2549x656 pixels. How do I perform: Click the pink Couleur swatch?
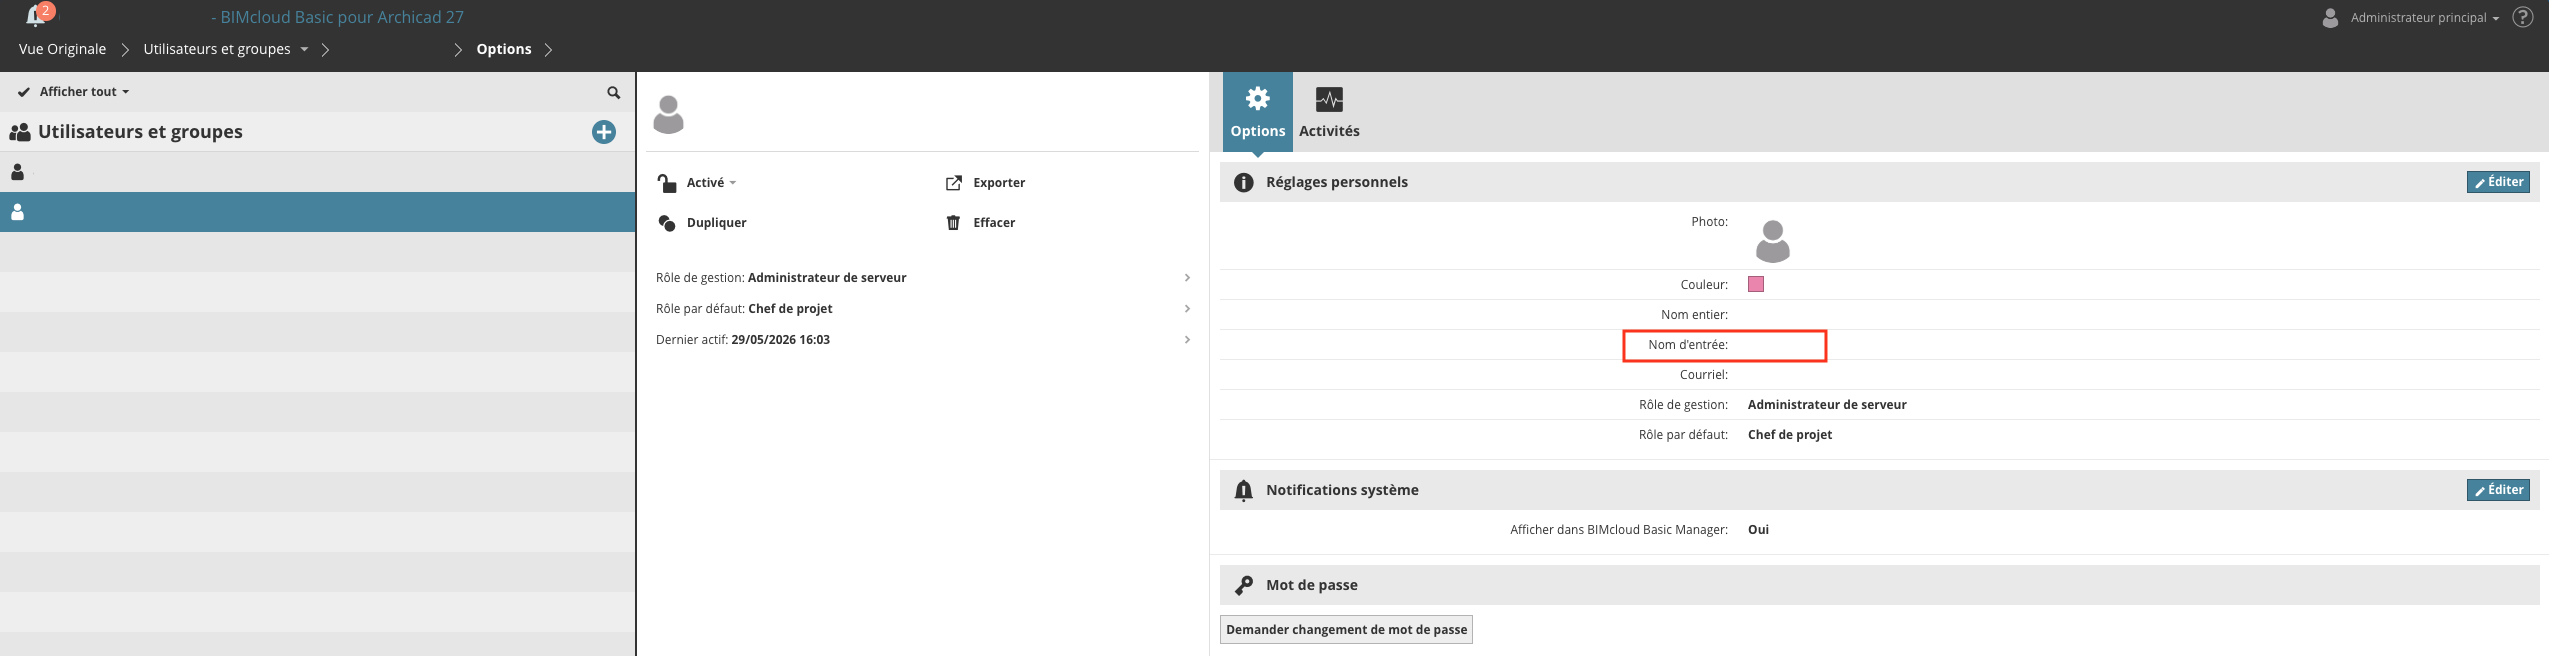tap(1756, 284)
